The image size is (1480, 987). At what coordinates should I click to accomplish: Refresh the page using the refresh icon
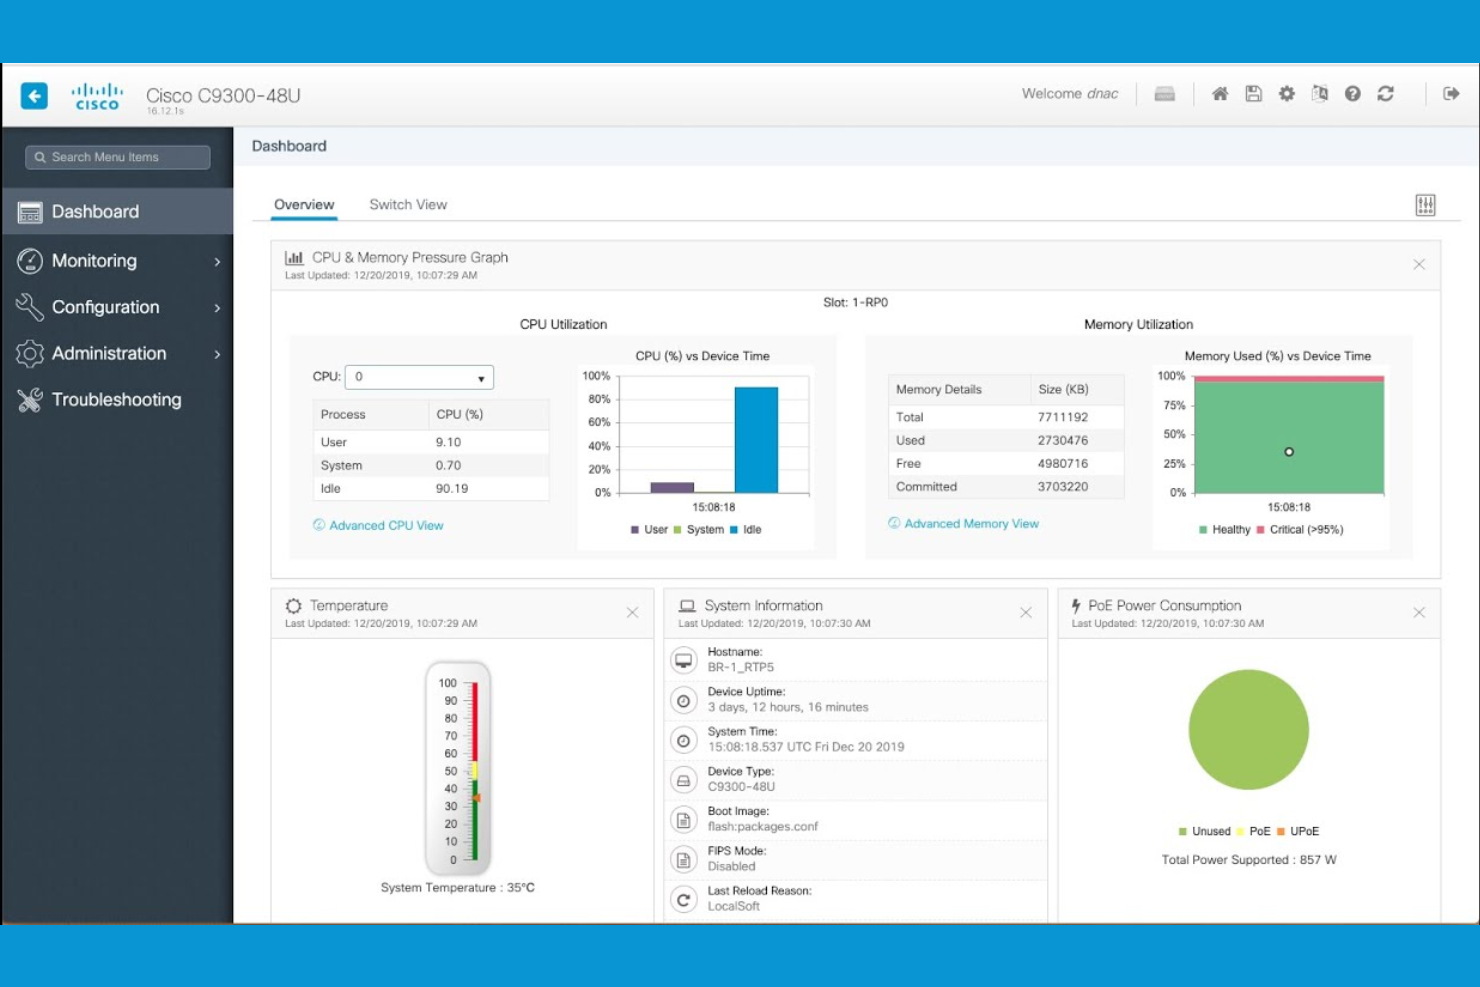[x=1385, y=93]
